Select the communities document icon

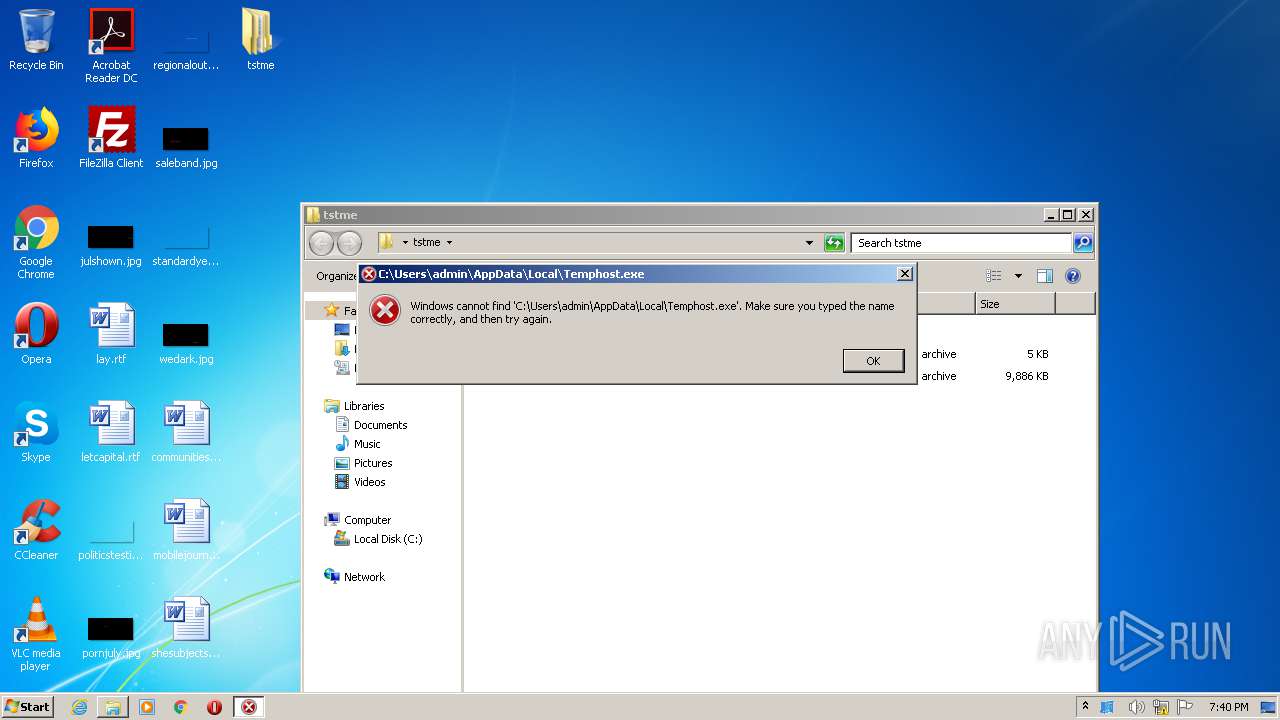pos(186,432)
